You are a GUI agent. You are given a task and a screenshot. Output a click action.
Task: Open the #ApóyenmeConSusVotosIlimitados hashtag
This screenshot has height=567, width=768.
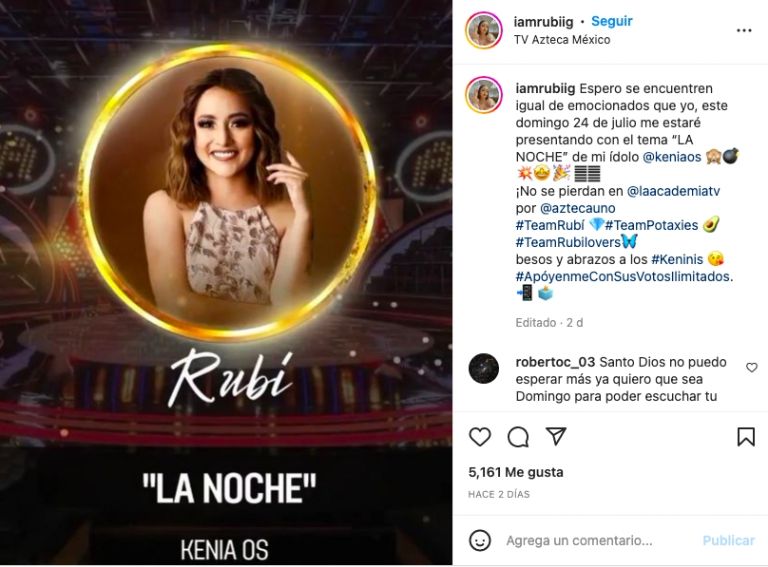[623, 277]
